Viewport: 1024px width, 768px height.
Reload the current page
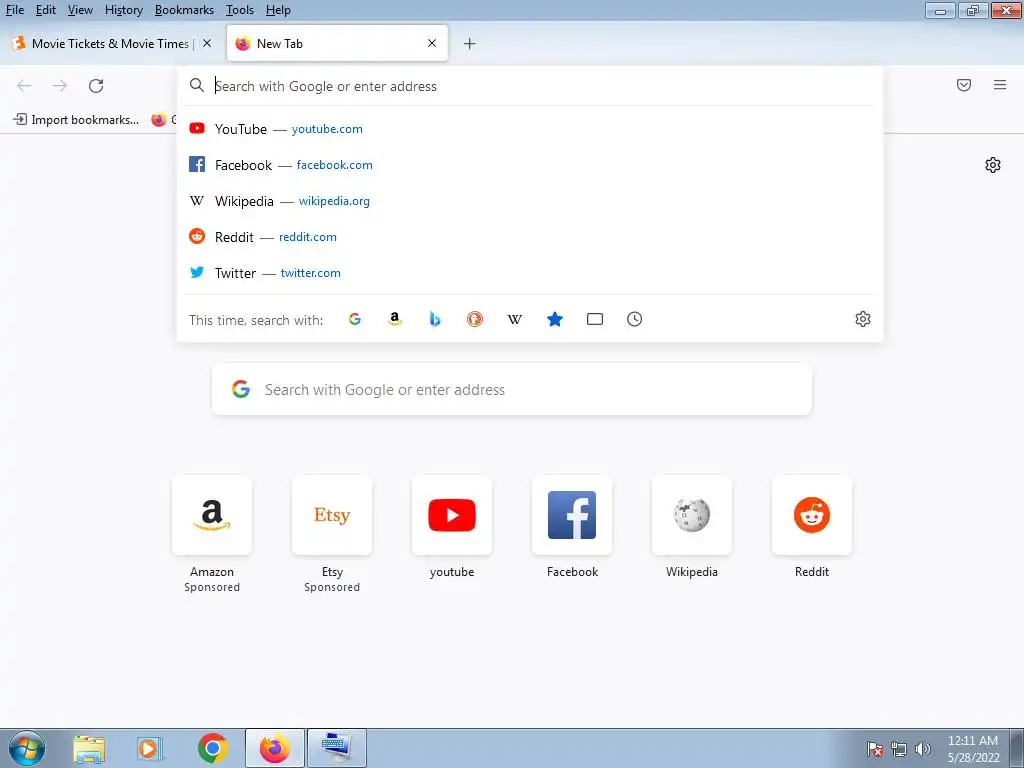(96, 86)
